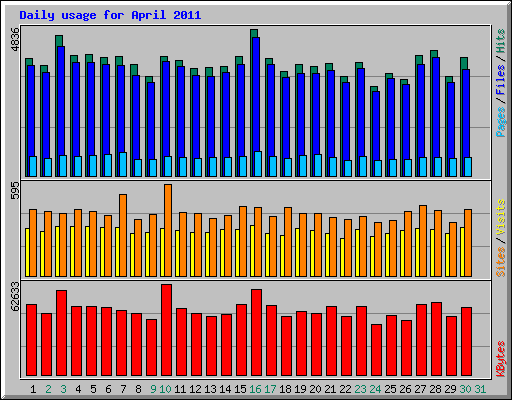Click green day label 31 on the x-axis

(480, 389)
